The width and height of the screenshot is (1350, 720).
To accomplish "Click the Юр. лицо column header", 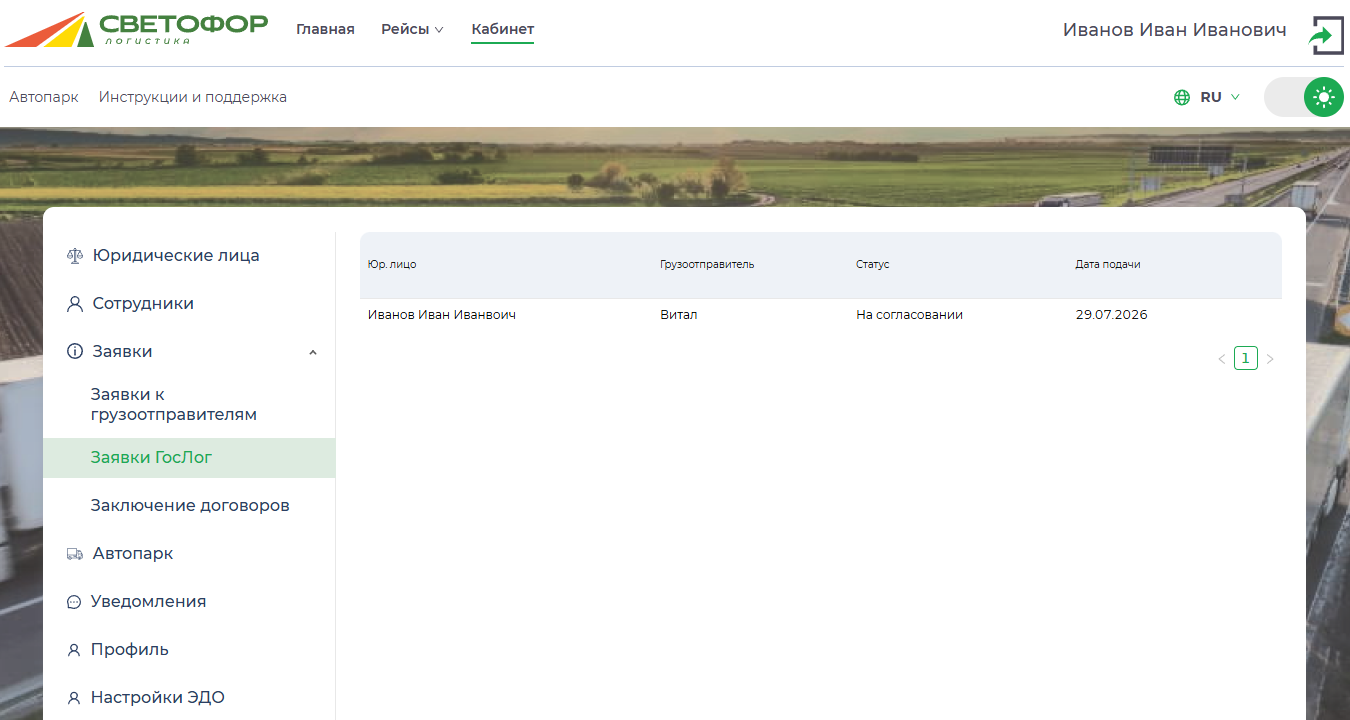I will click(392, 264).
